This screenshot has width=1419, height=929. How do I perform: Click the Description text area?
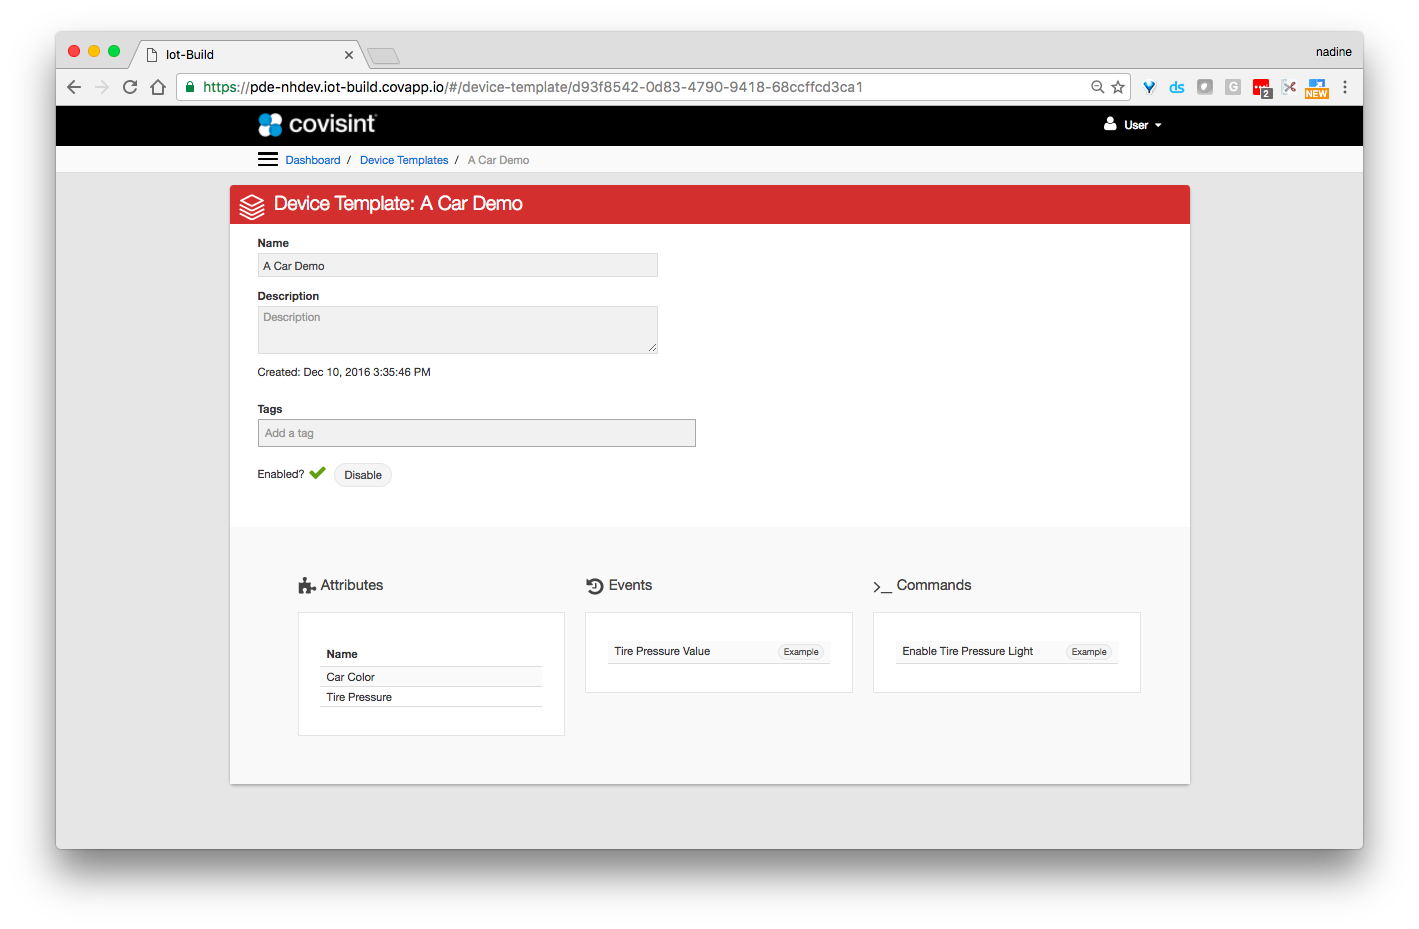pyautogui.click(x=457, y=329)
